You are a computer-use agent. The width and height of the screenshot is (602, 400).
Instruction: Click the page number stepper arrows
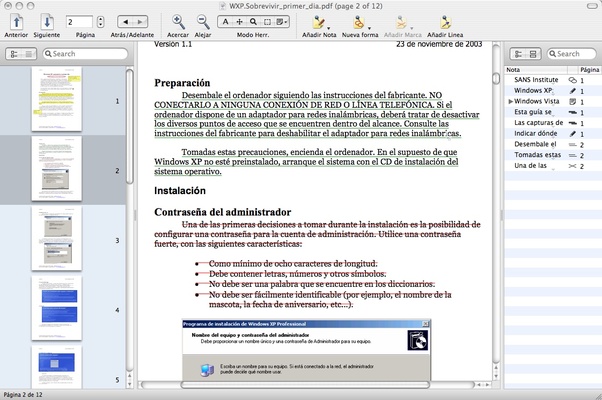101,22
